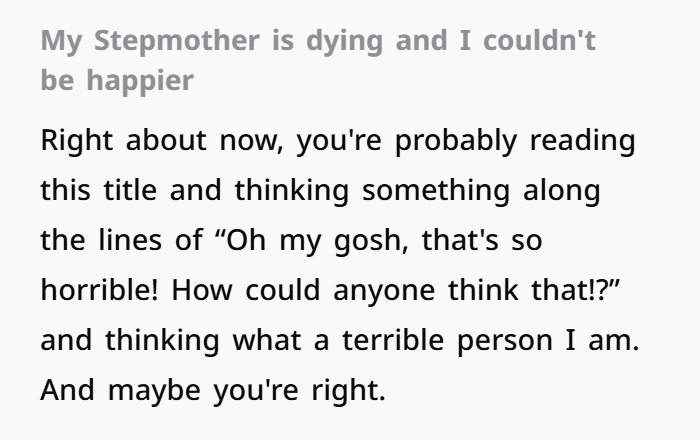The width and height of the screenshot is (700, 440).
Task: Click the word "reading" in the paragraph
Action: tap(583, 141)
